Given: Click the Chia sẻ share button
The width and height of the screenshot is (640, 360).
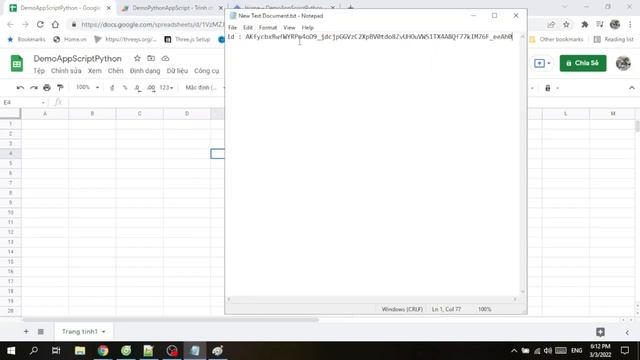Looking at the screenshot, I should tap(583, 63).
